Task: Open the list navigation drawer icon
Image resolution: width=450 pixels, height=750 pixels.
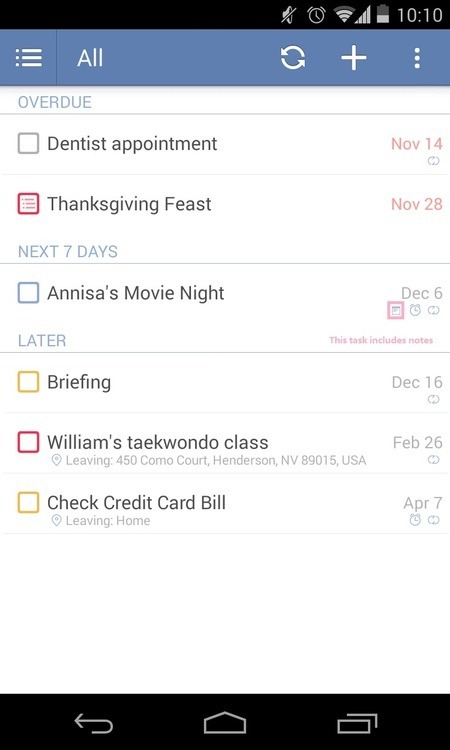Action: coord(29,58)
